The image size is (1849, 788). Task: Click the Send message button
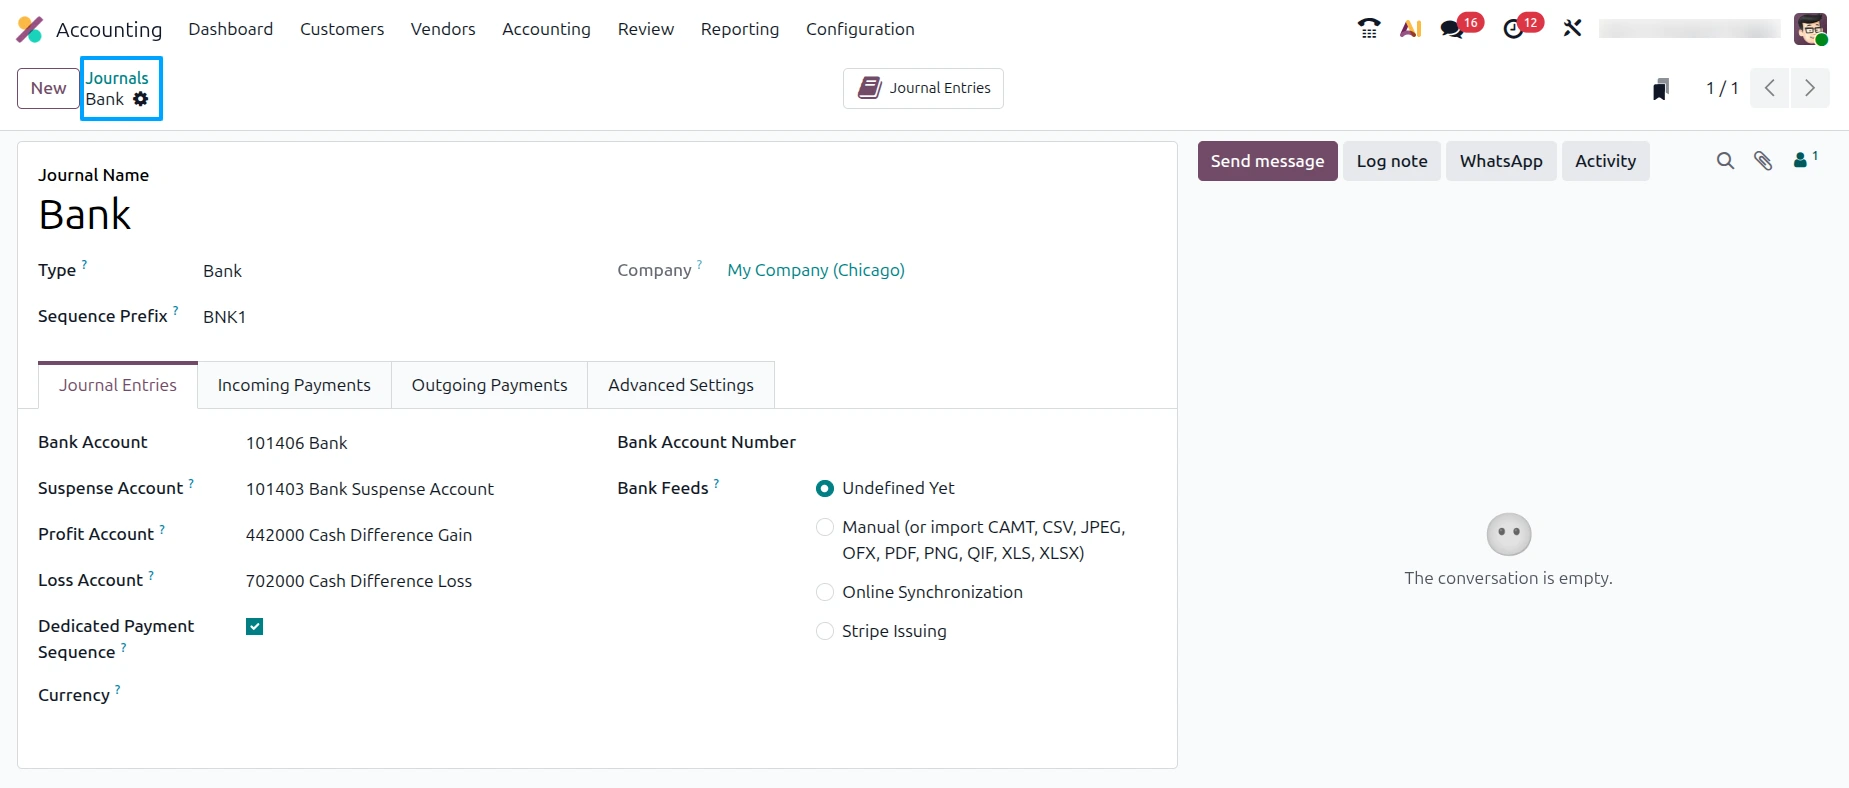pyautogui.click(x=1267, y=161)
